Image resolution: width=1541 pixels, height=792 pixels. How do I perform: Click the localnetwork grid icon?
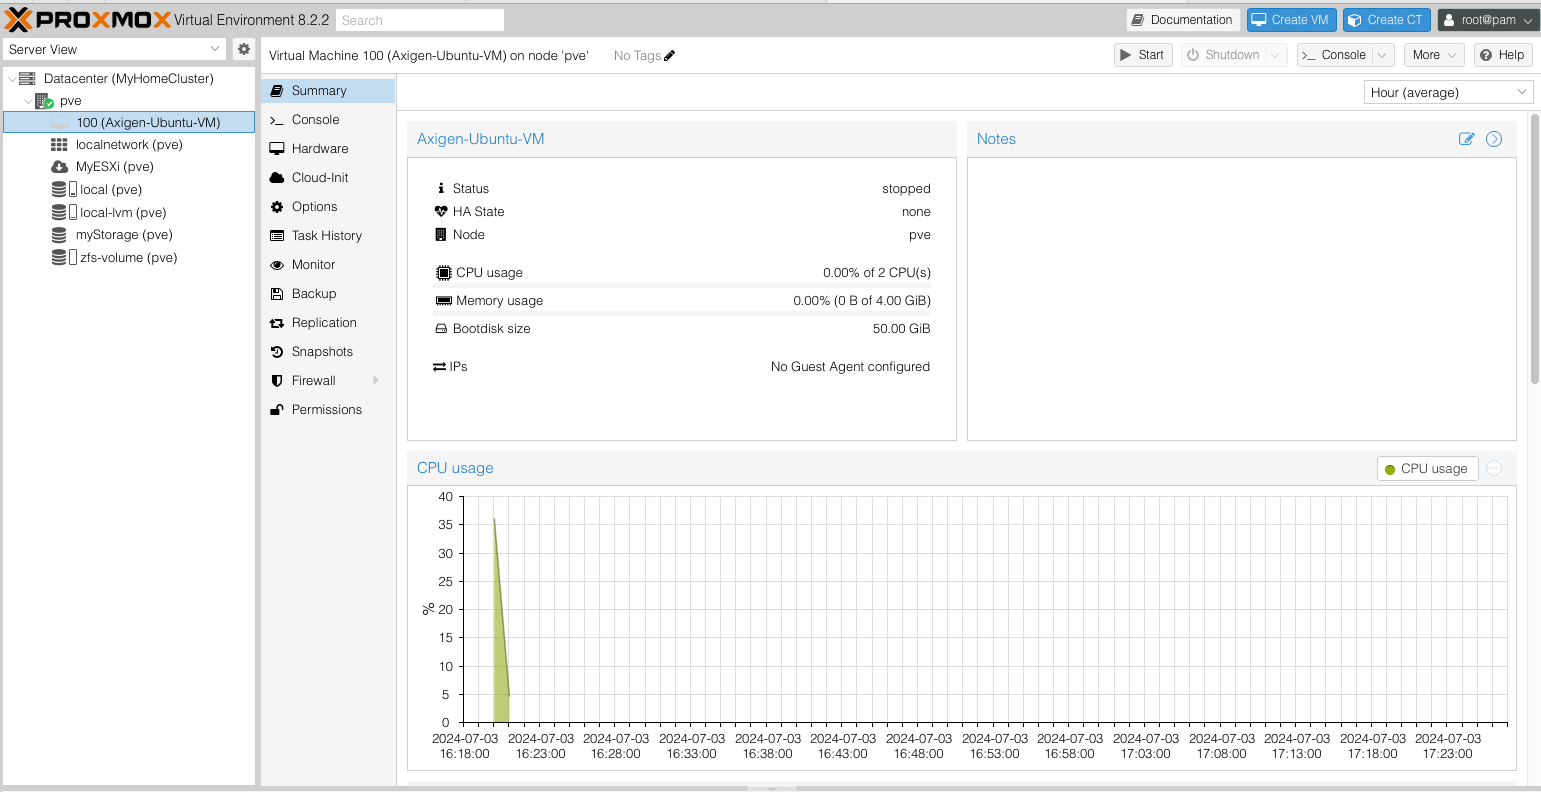point(59,145)
